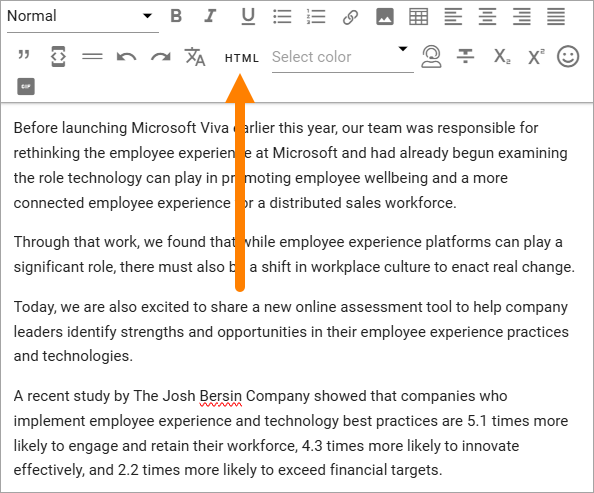Viewport: 594px width, 493px height.
Task: Click the Select color field
Action: click(x=342, y=57)
